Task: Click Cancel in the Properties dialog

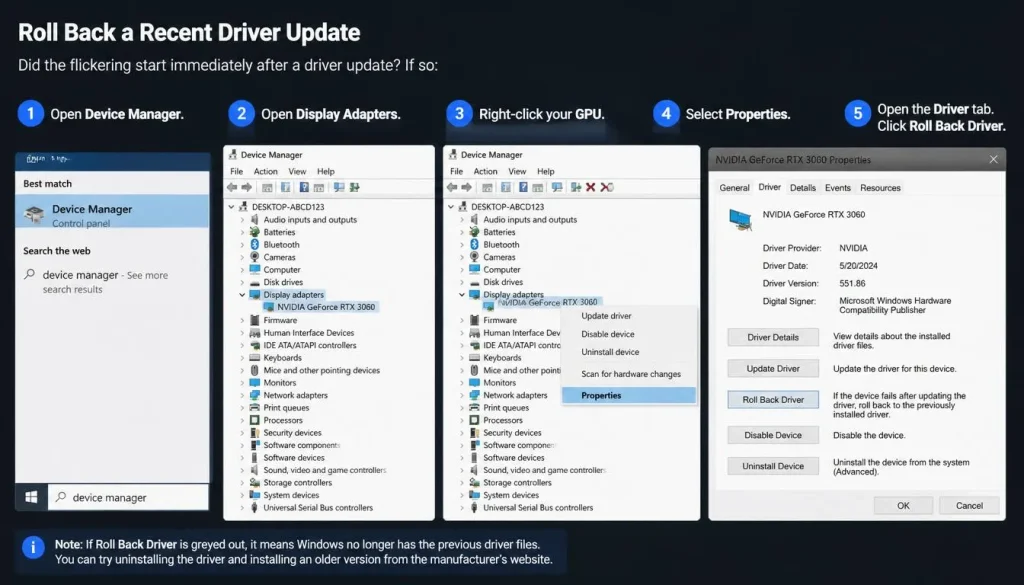Action: [969, 505]
